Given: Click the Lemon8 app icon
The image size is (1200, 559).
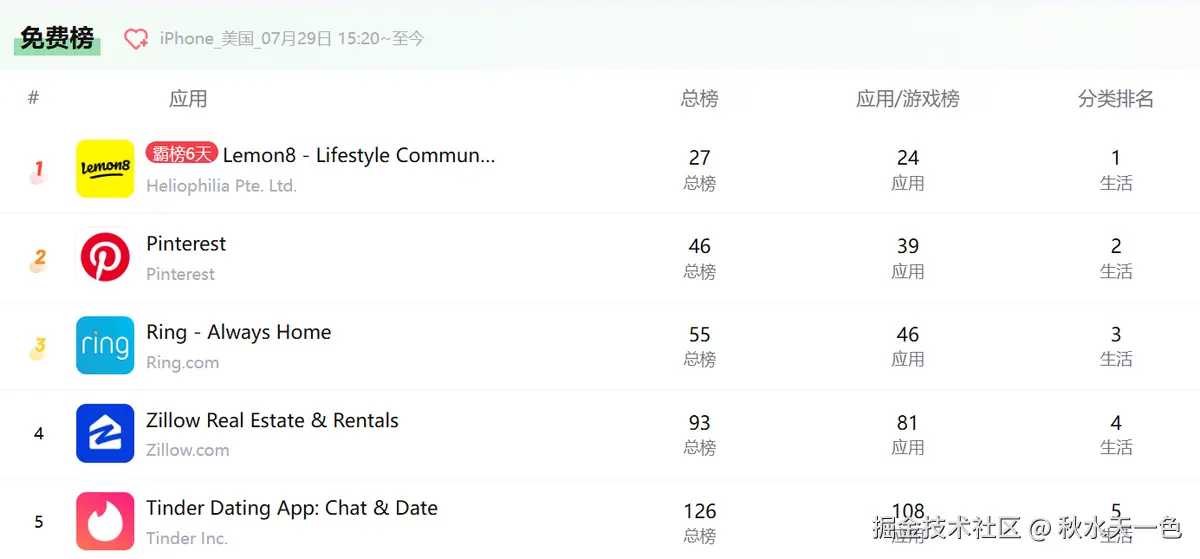Looking at the screenshot, I should click(x=105, y=169).
